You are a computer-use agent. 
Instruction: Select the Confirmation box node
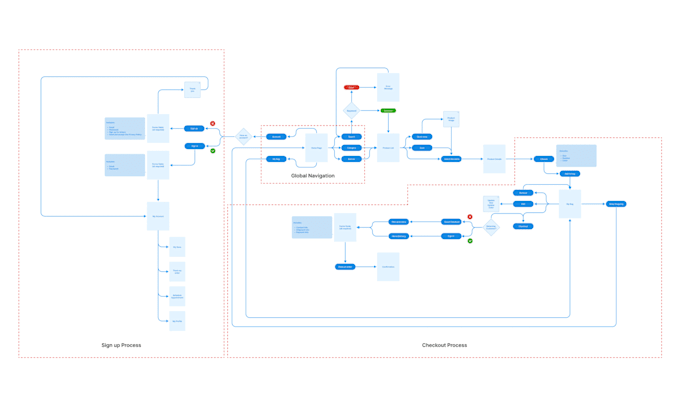coord(388,267)
